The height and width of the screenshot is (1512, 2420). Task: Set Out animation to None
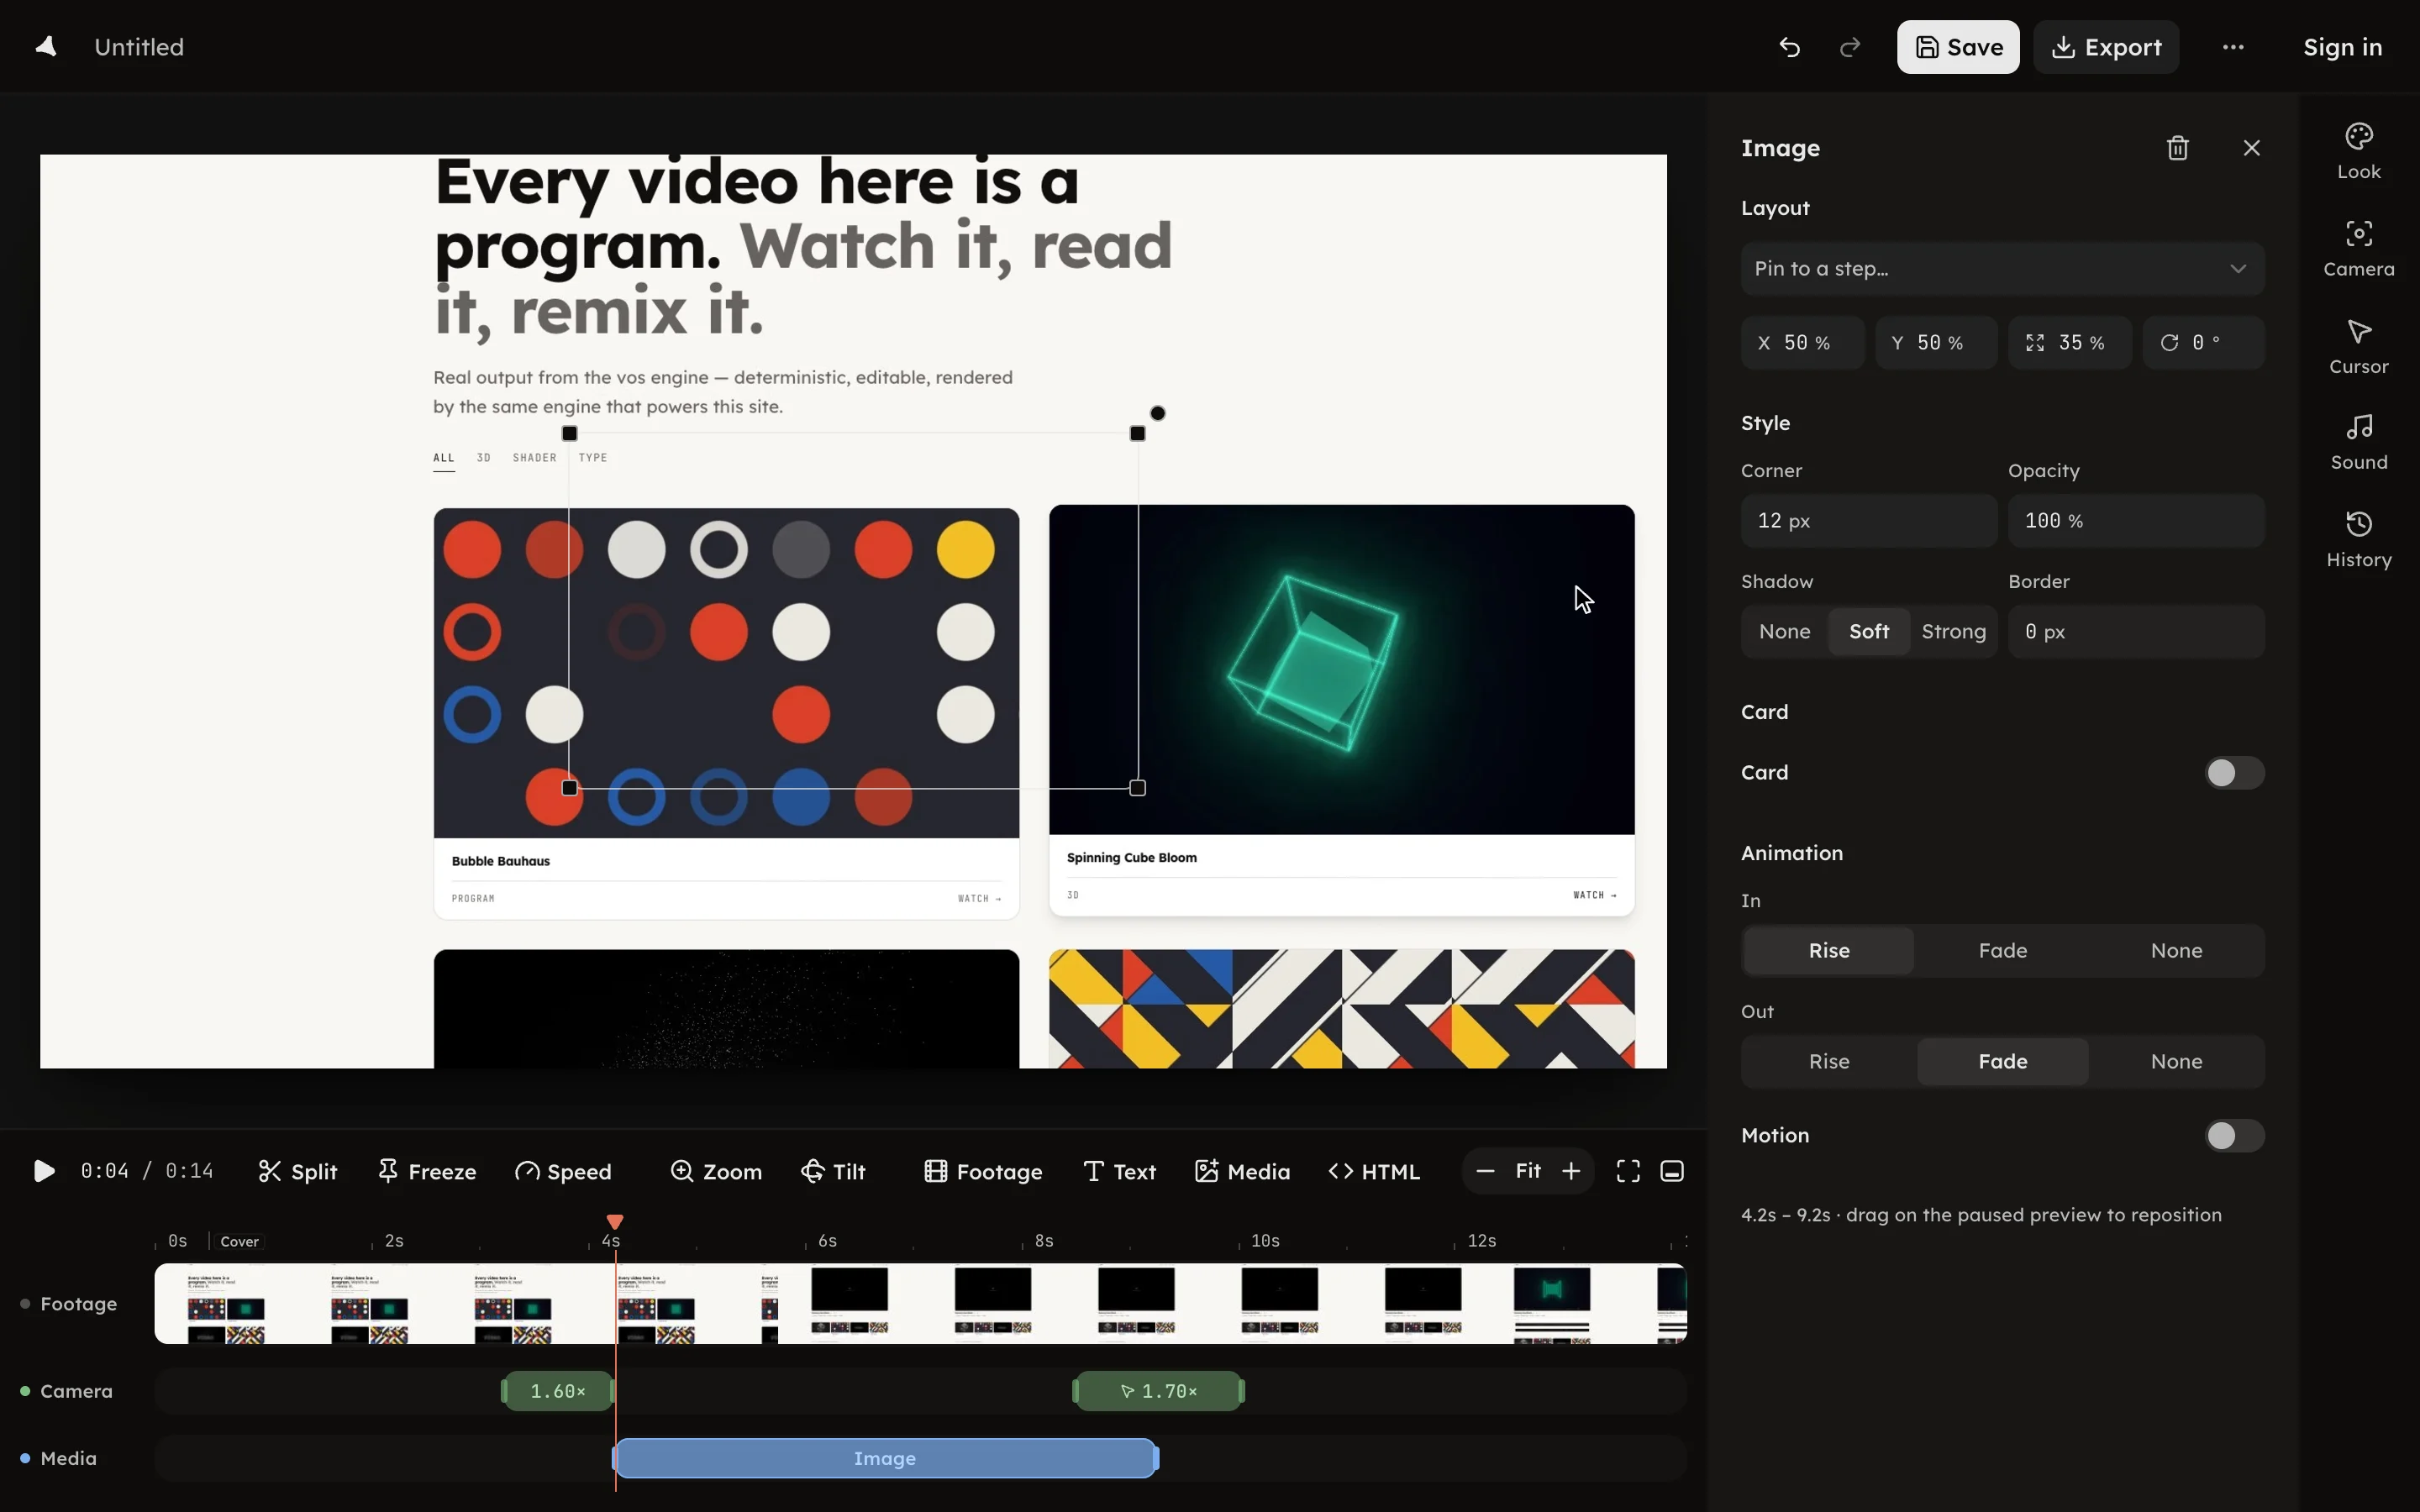pyautogui.click(x=2176, y=1061)
